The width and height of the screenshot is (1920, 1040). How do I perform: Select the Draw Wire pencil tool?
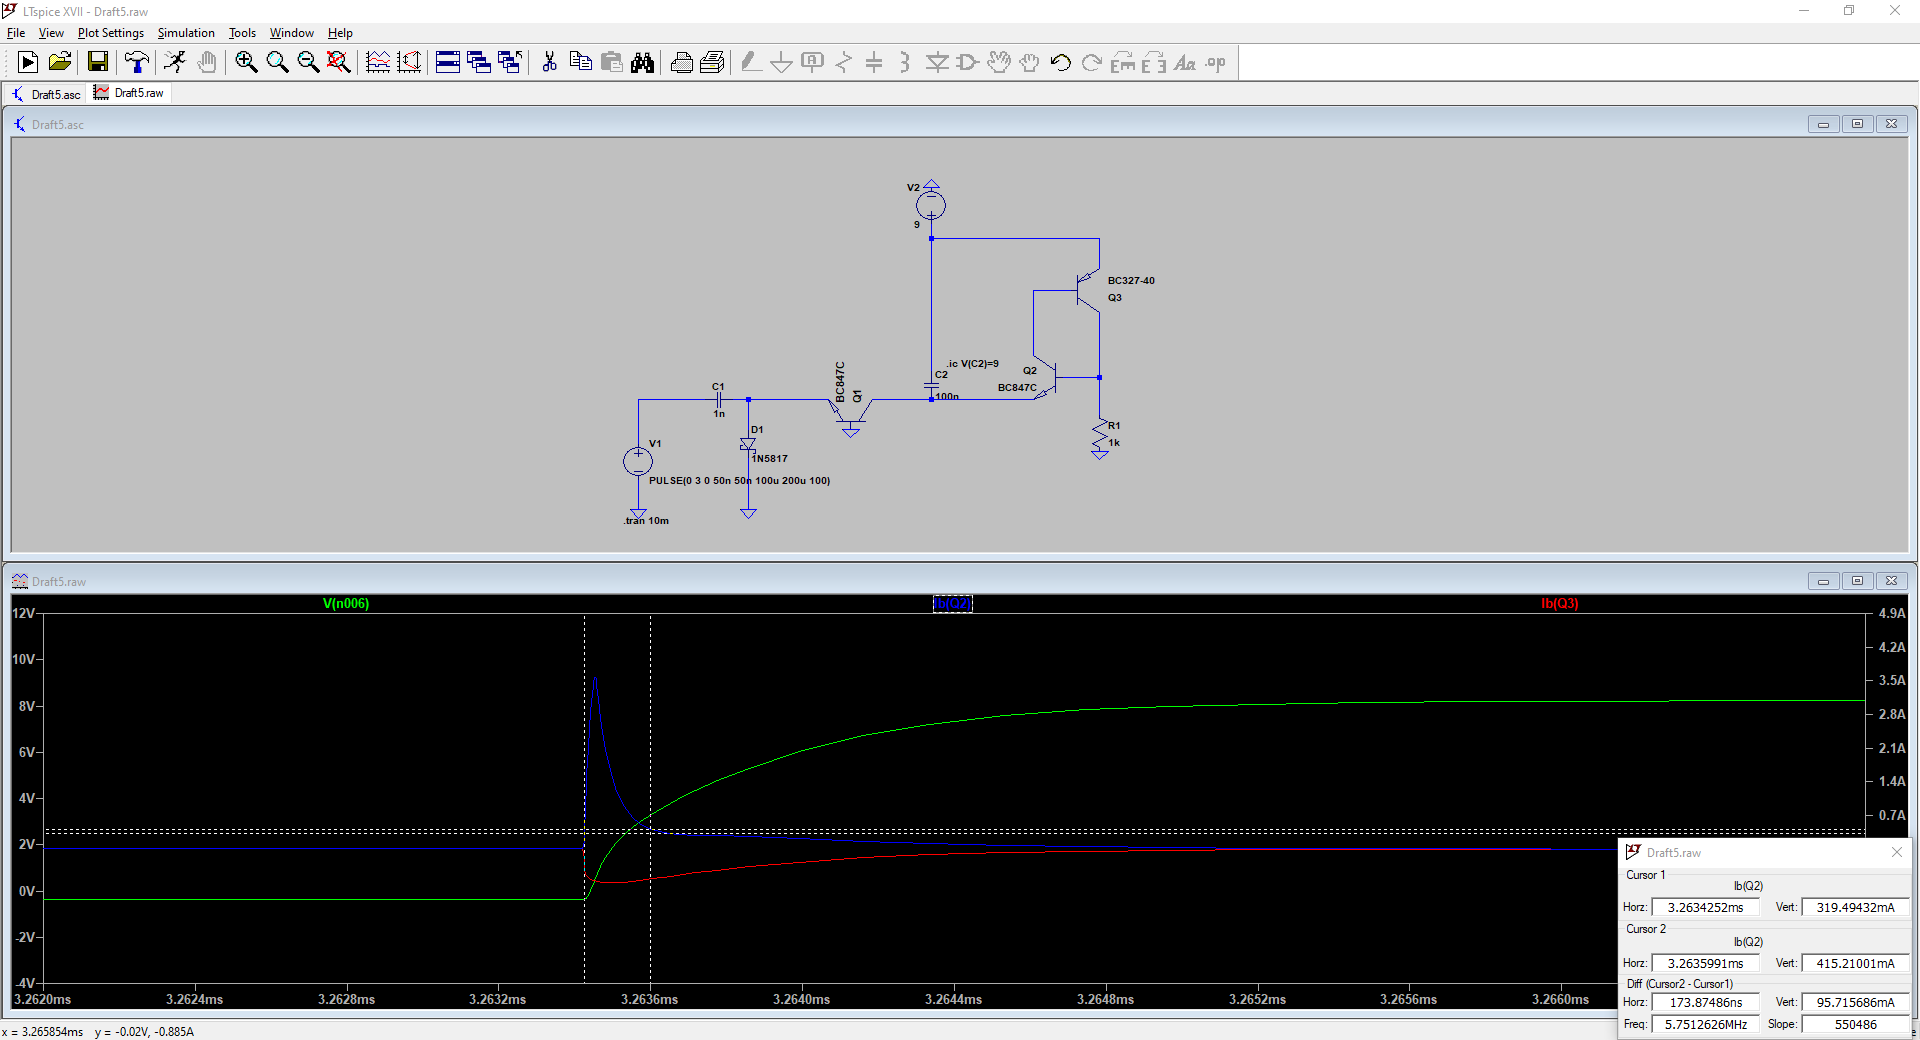[x=751, y=62]
